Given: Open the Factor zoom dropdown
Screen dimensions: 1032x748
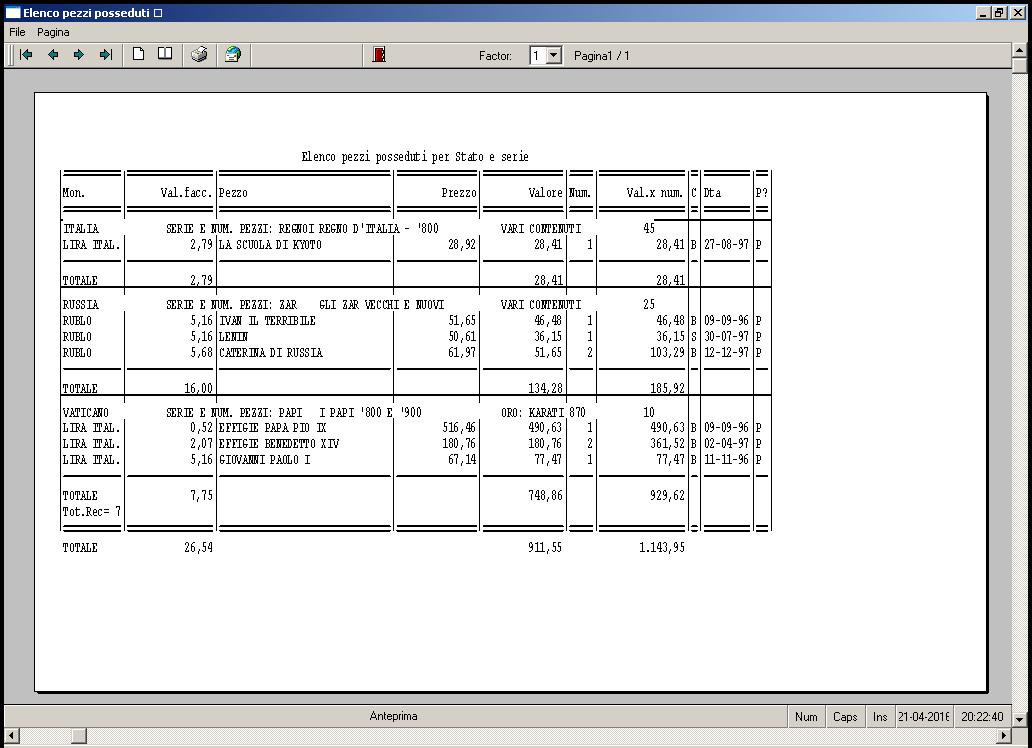Looking at the screenshot, I should 554,56.
